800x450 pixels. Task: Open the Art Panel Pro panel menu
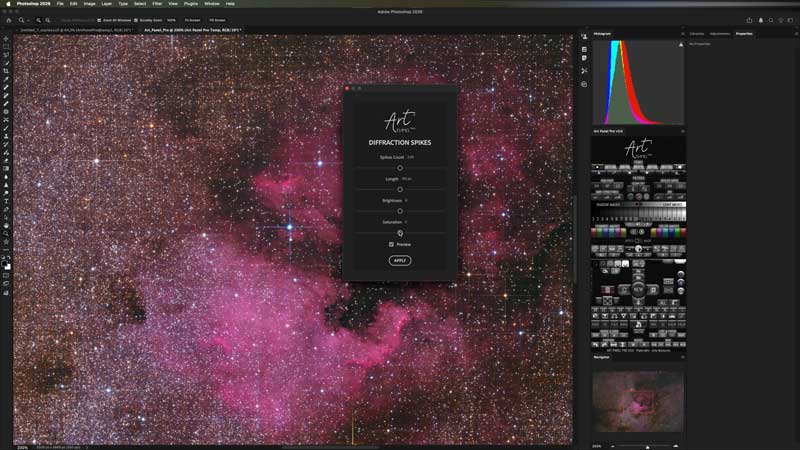click(x=681, y=130)
